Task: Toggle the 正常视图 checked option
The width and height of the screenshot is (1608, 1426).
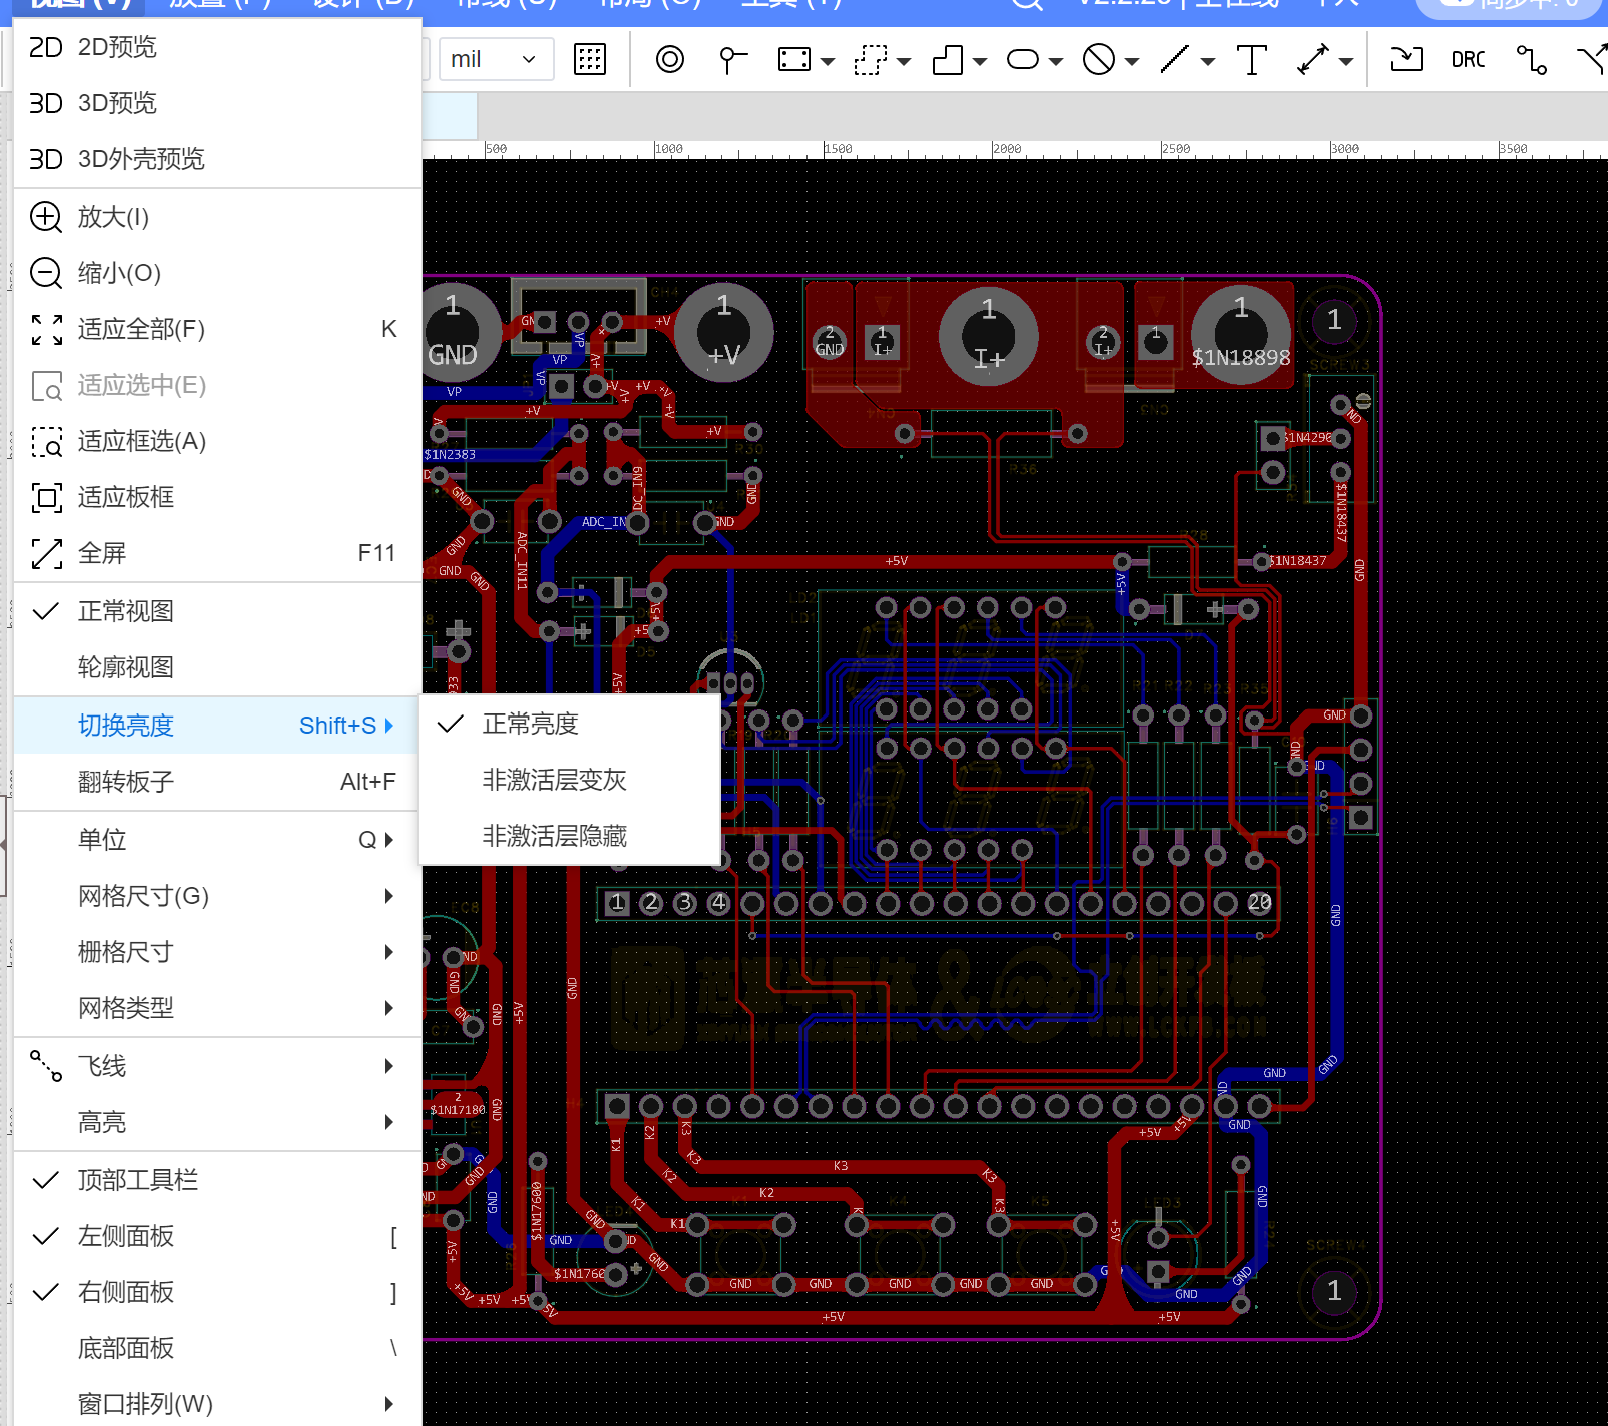Action: 126,611
